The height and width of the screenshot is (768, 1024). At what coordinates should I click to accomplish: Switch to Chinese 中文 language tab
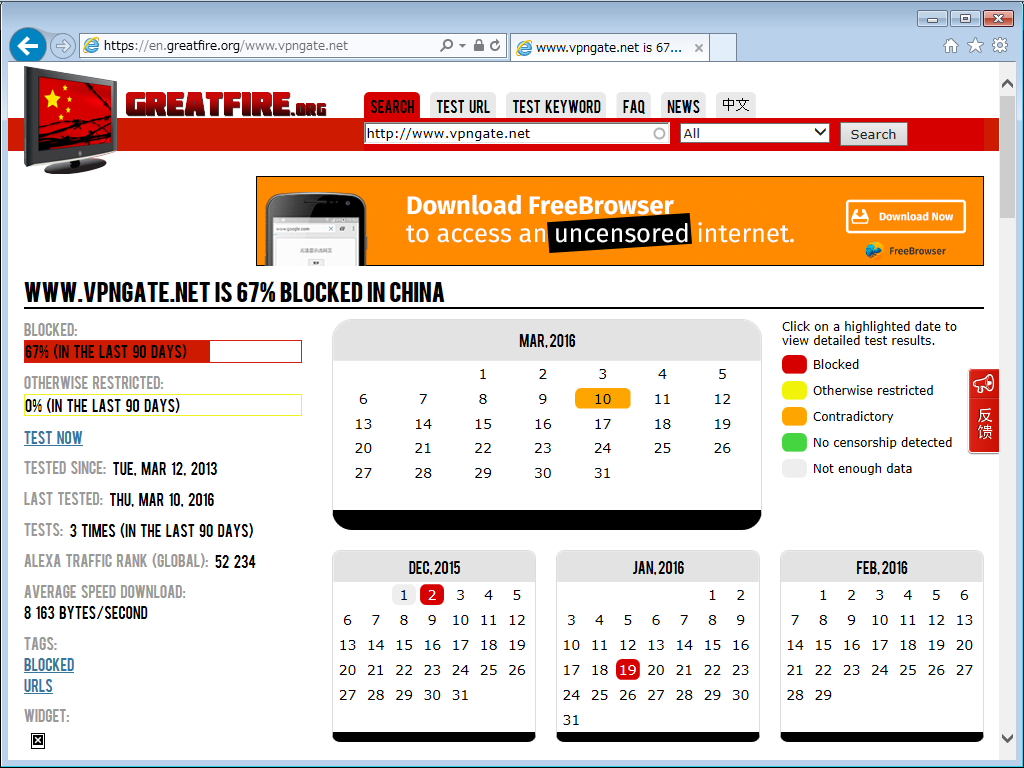pos(735,105)
